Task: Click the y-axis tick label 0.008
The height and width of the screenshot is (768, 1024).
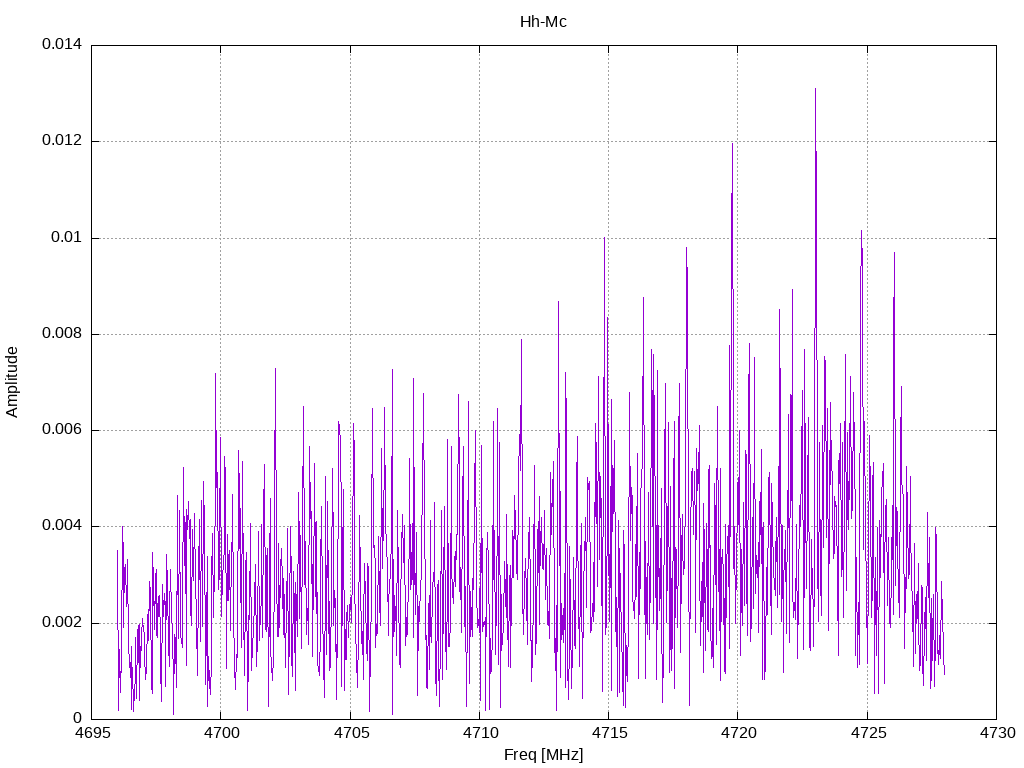Action: point(62,334)
